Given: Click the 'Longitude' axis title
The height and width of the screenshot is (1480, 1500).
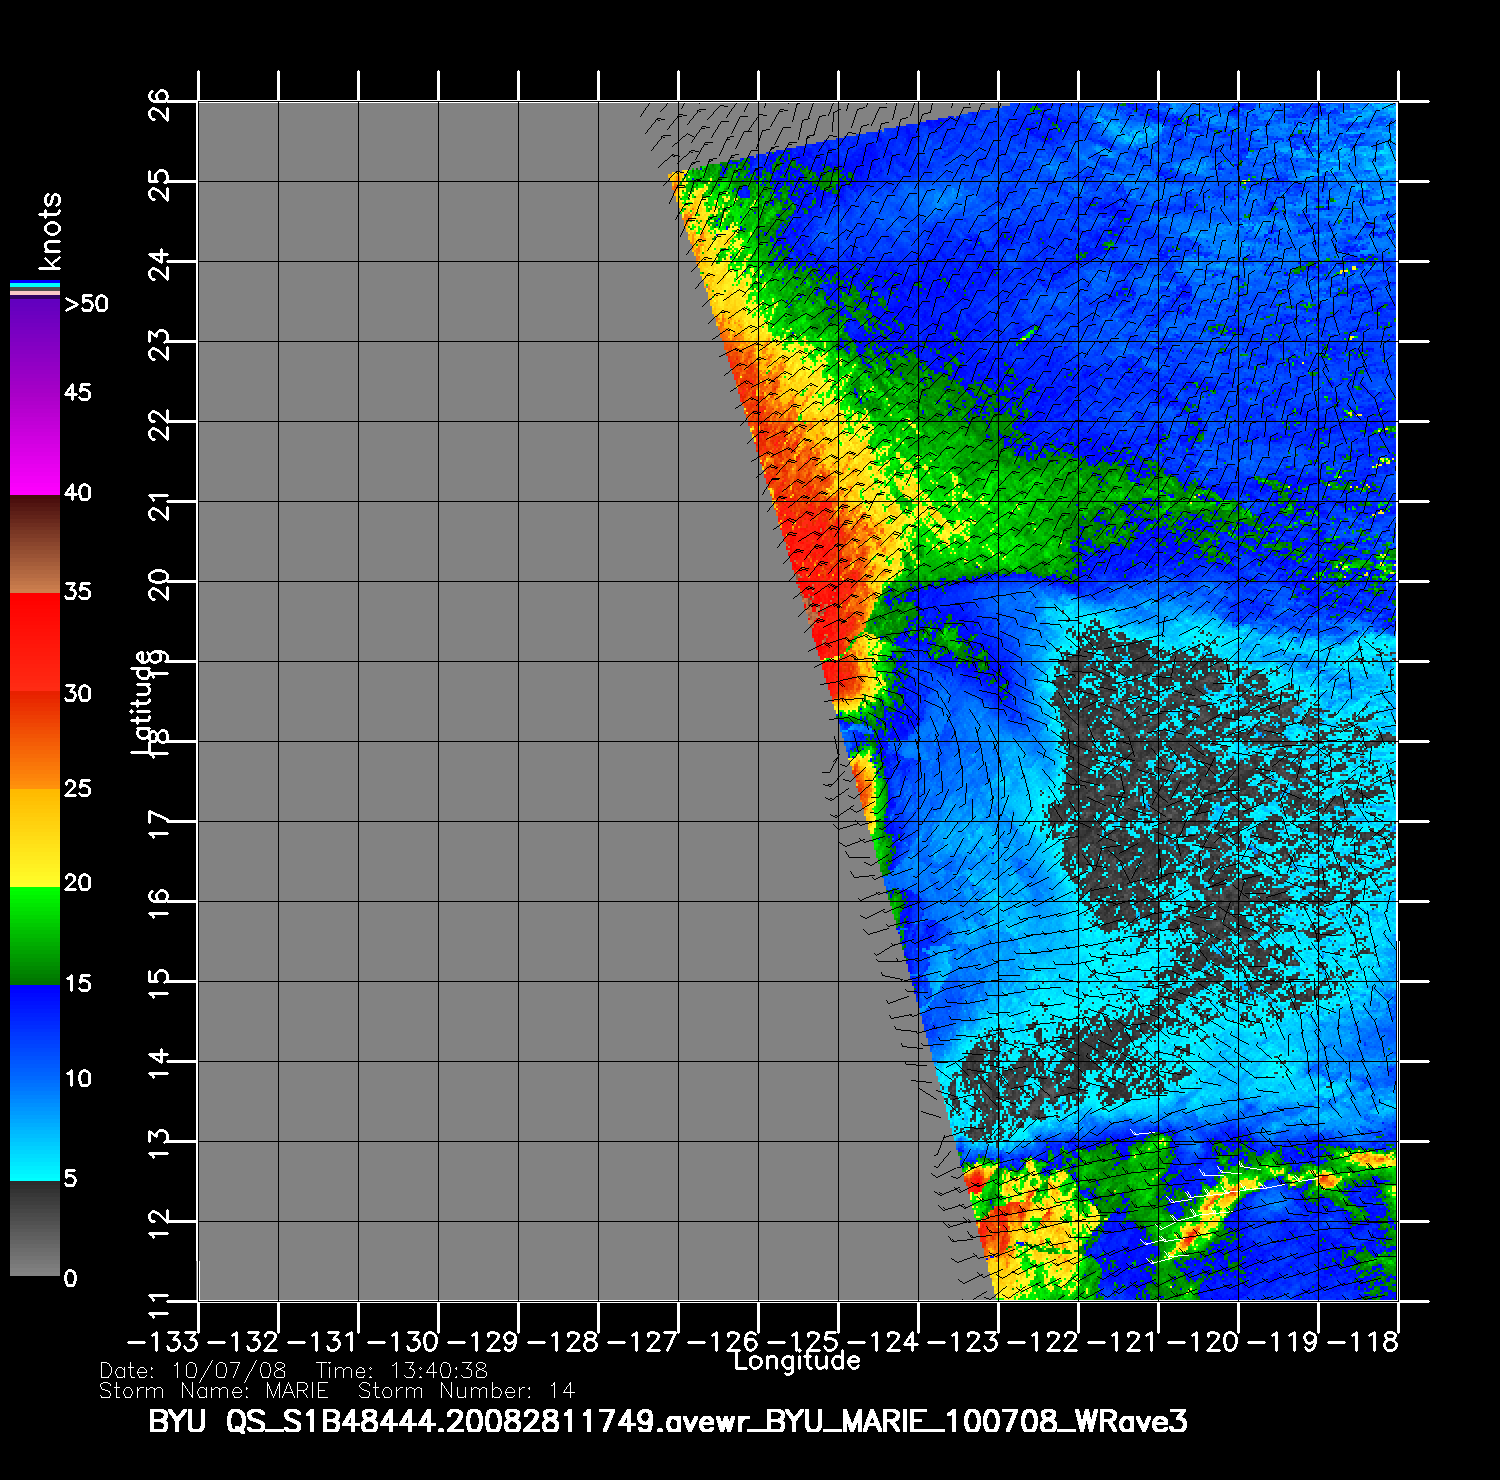Looking at the screenshot, I should coord(796,1361).
